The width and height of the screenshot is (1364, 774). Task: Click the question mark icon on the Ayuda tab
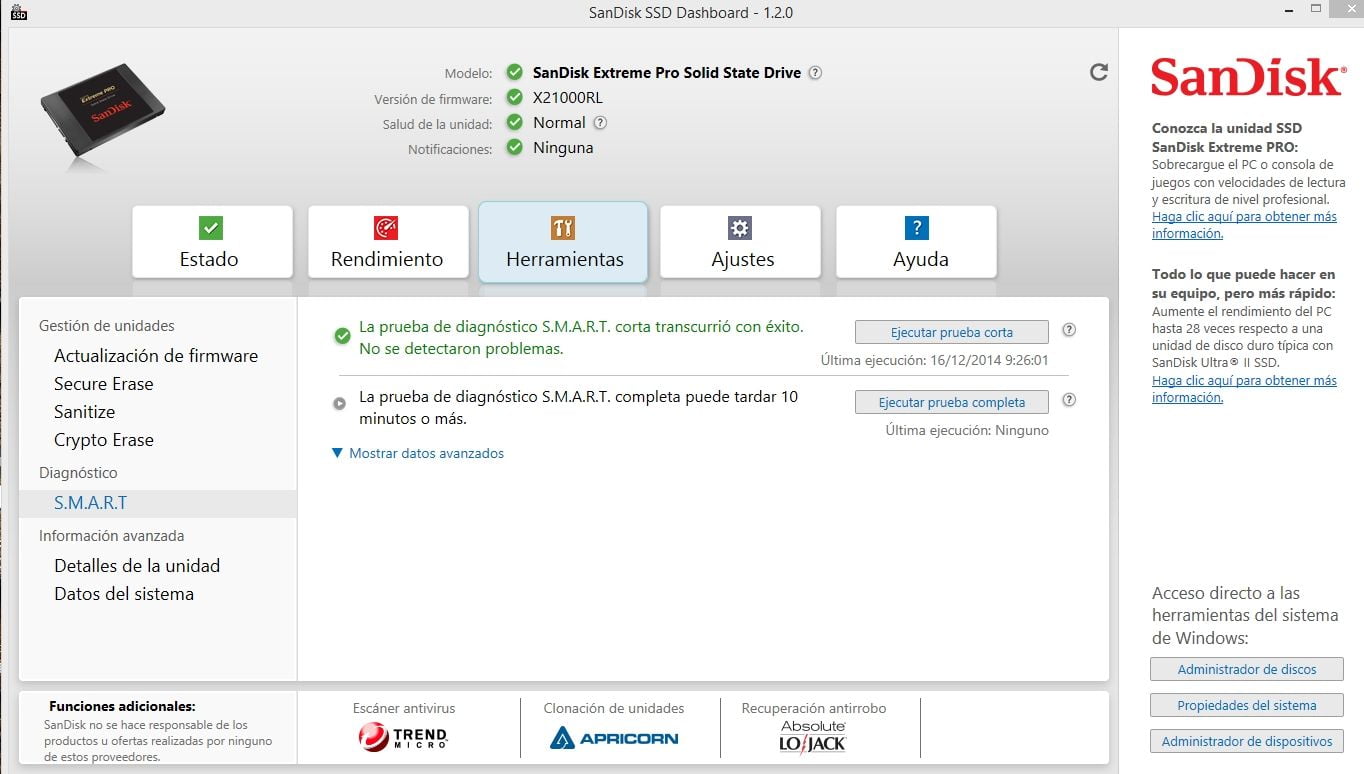tap(916, 227)
